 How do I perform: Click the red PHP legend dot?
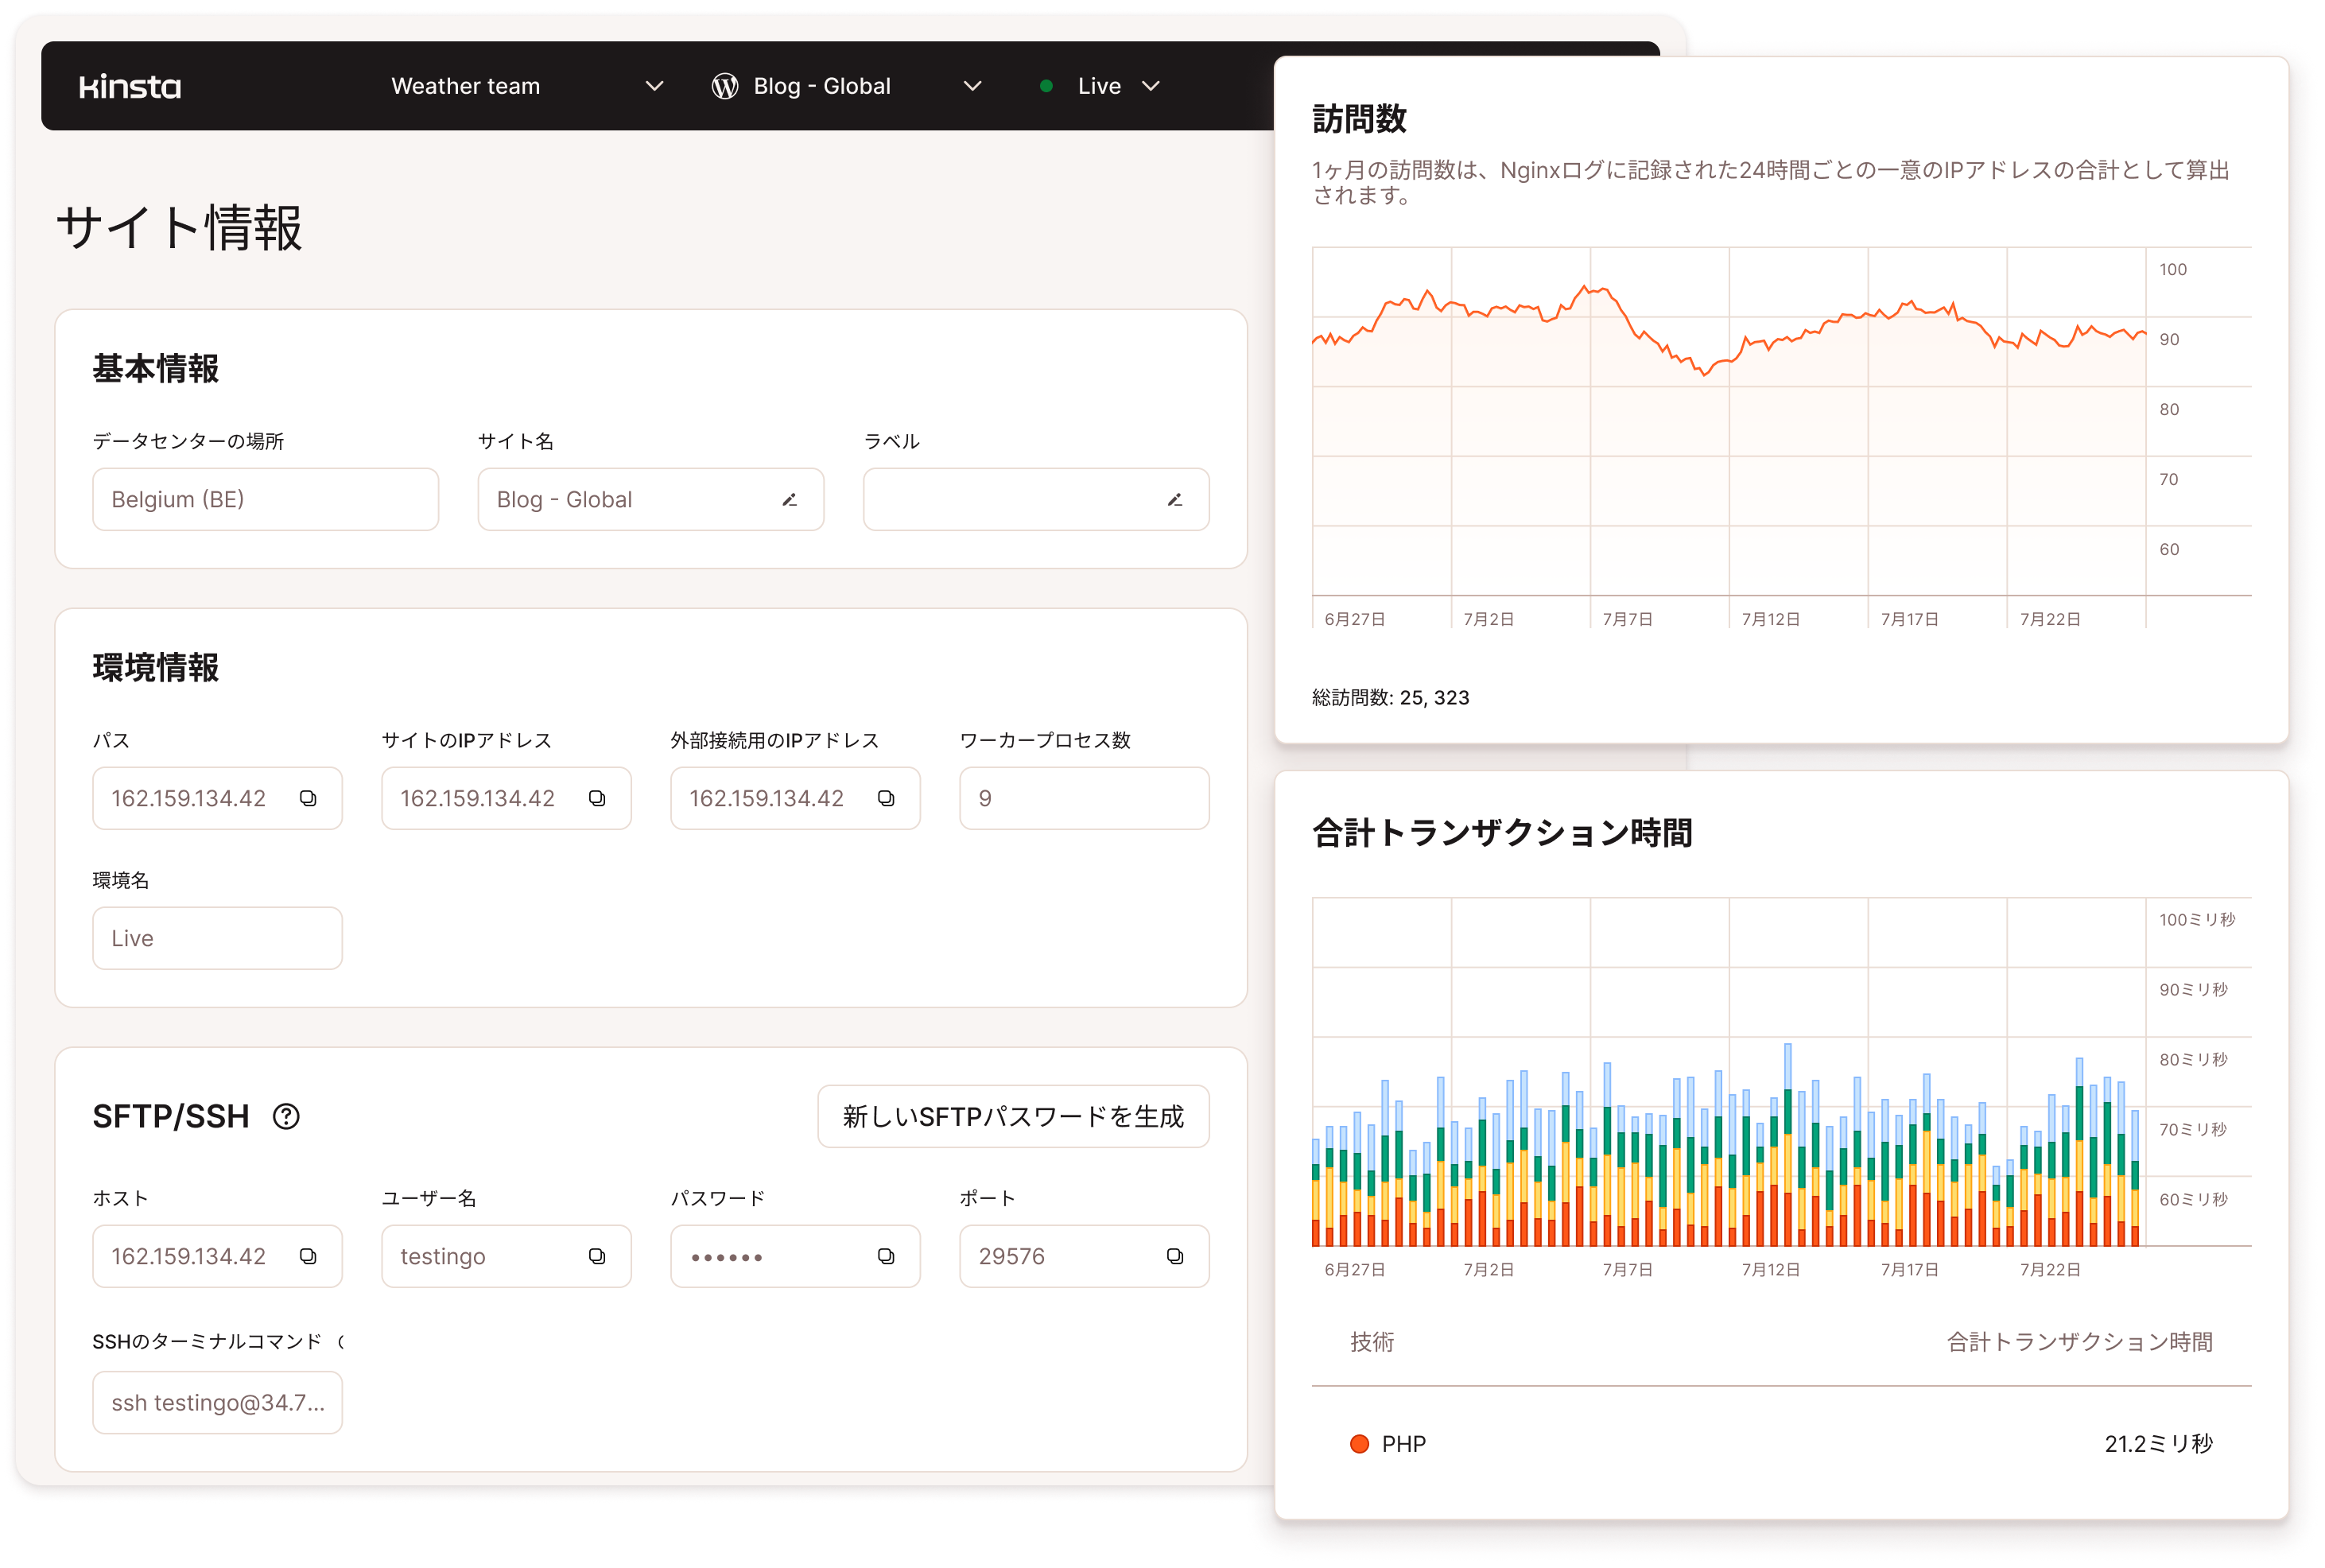coord(1360,1443)
